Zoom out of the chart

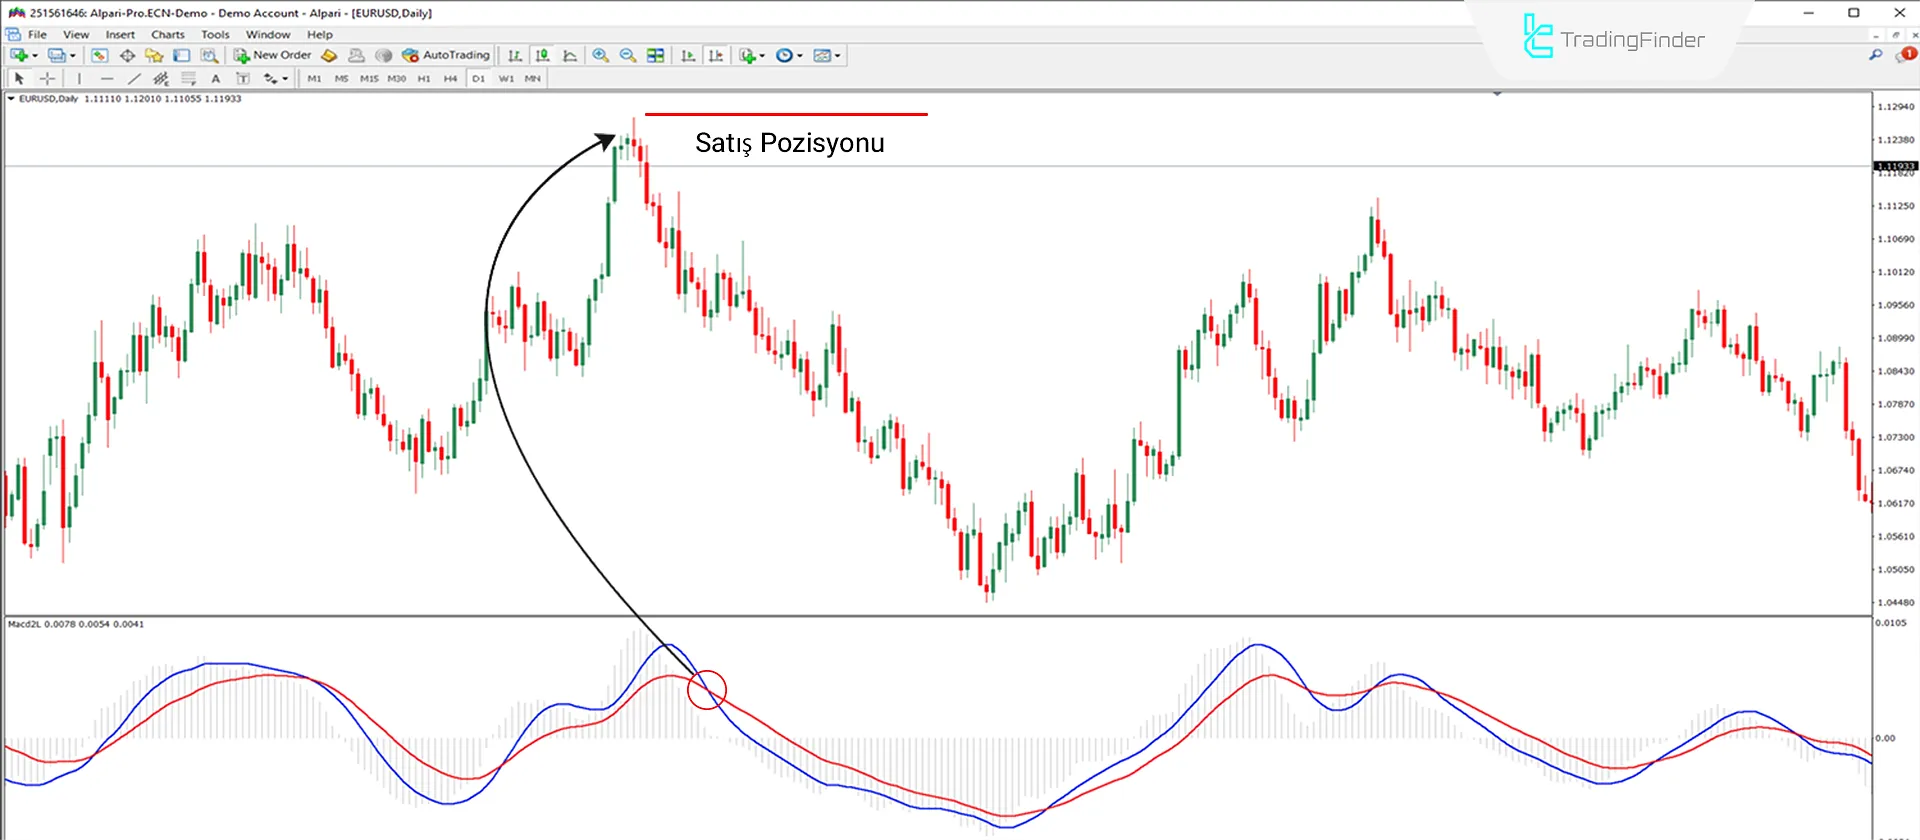point(628,55)
